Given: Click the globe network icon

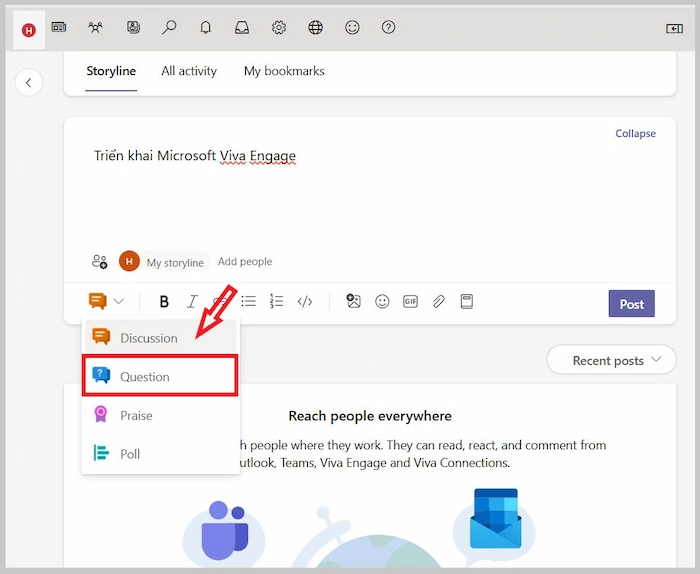Looking at the screenshot, I should 315,28.
